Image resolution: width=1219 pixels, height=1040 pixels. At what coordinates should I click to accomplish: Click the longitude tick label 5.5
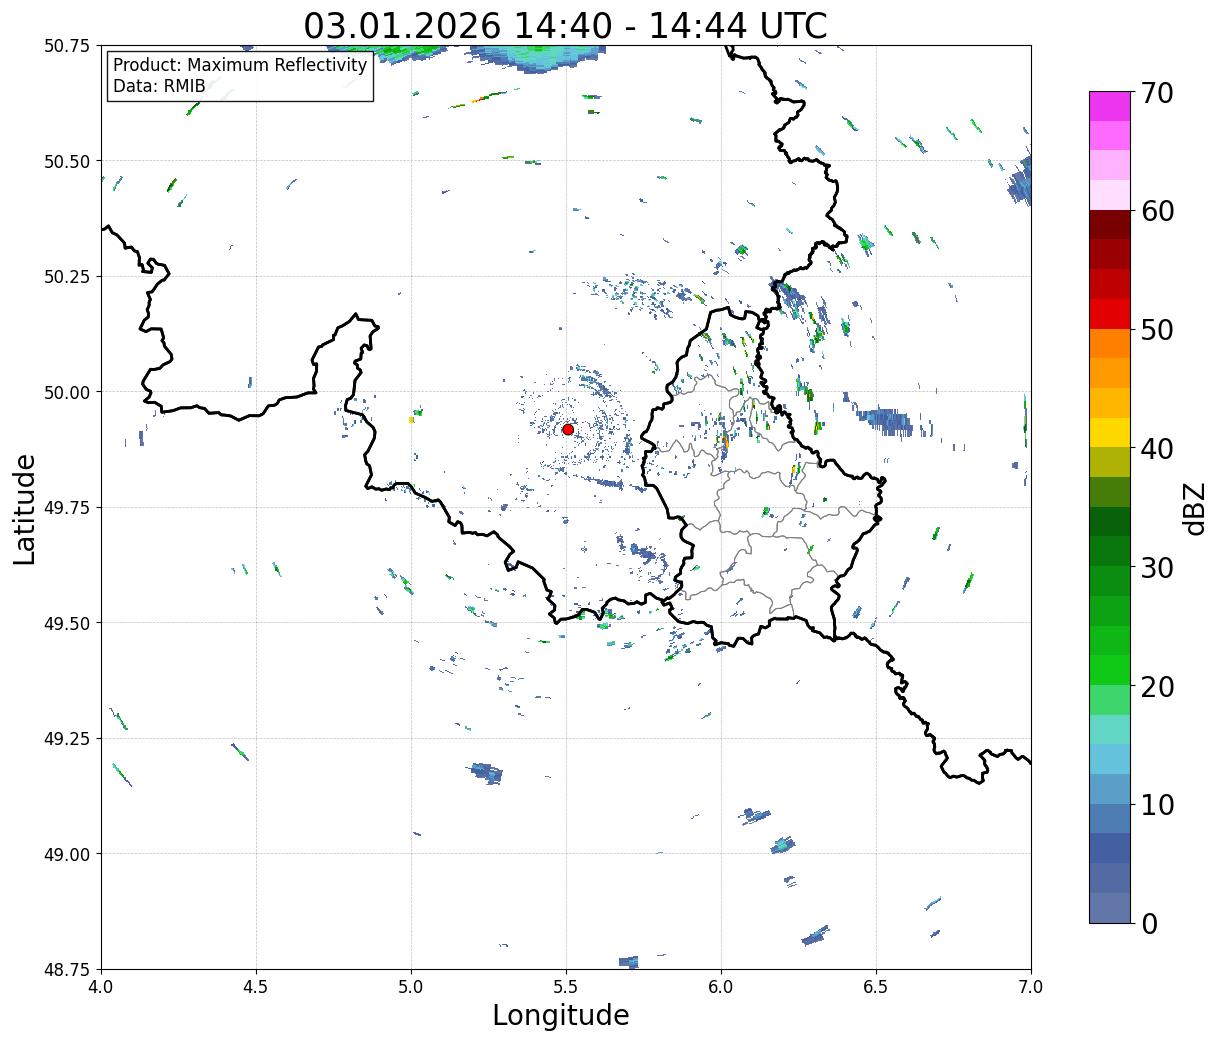tap(566, 986)
